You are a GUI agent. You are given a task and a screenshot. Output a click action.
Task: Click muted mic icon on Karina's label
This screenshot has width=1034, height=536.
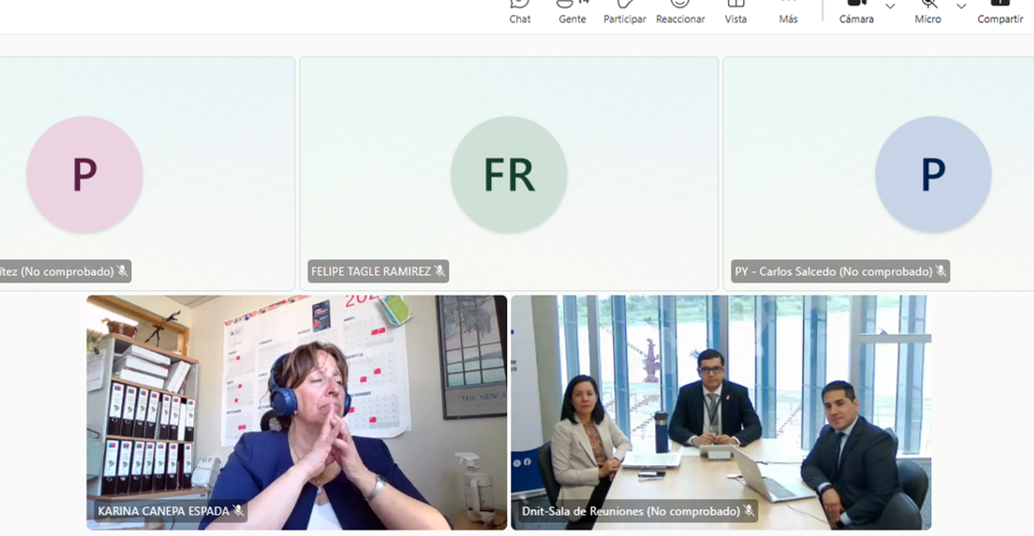click(x=238, y=511)
